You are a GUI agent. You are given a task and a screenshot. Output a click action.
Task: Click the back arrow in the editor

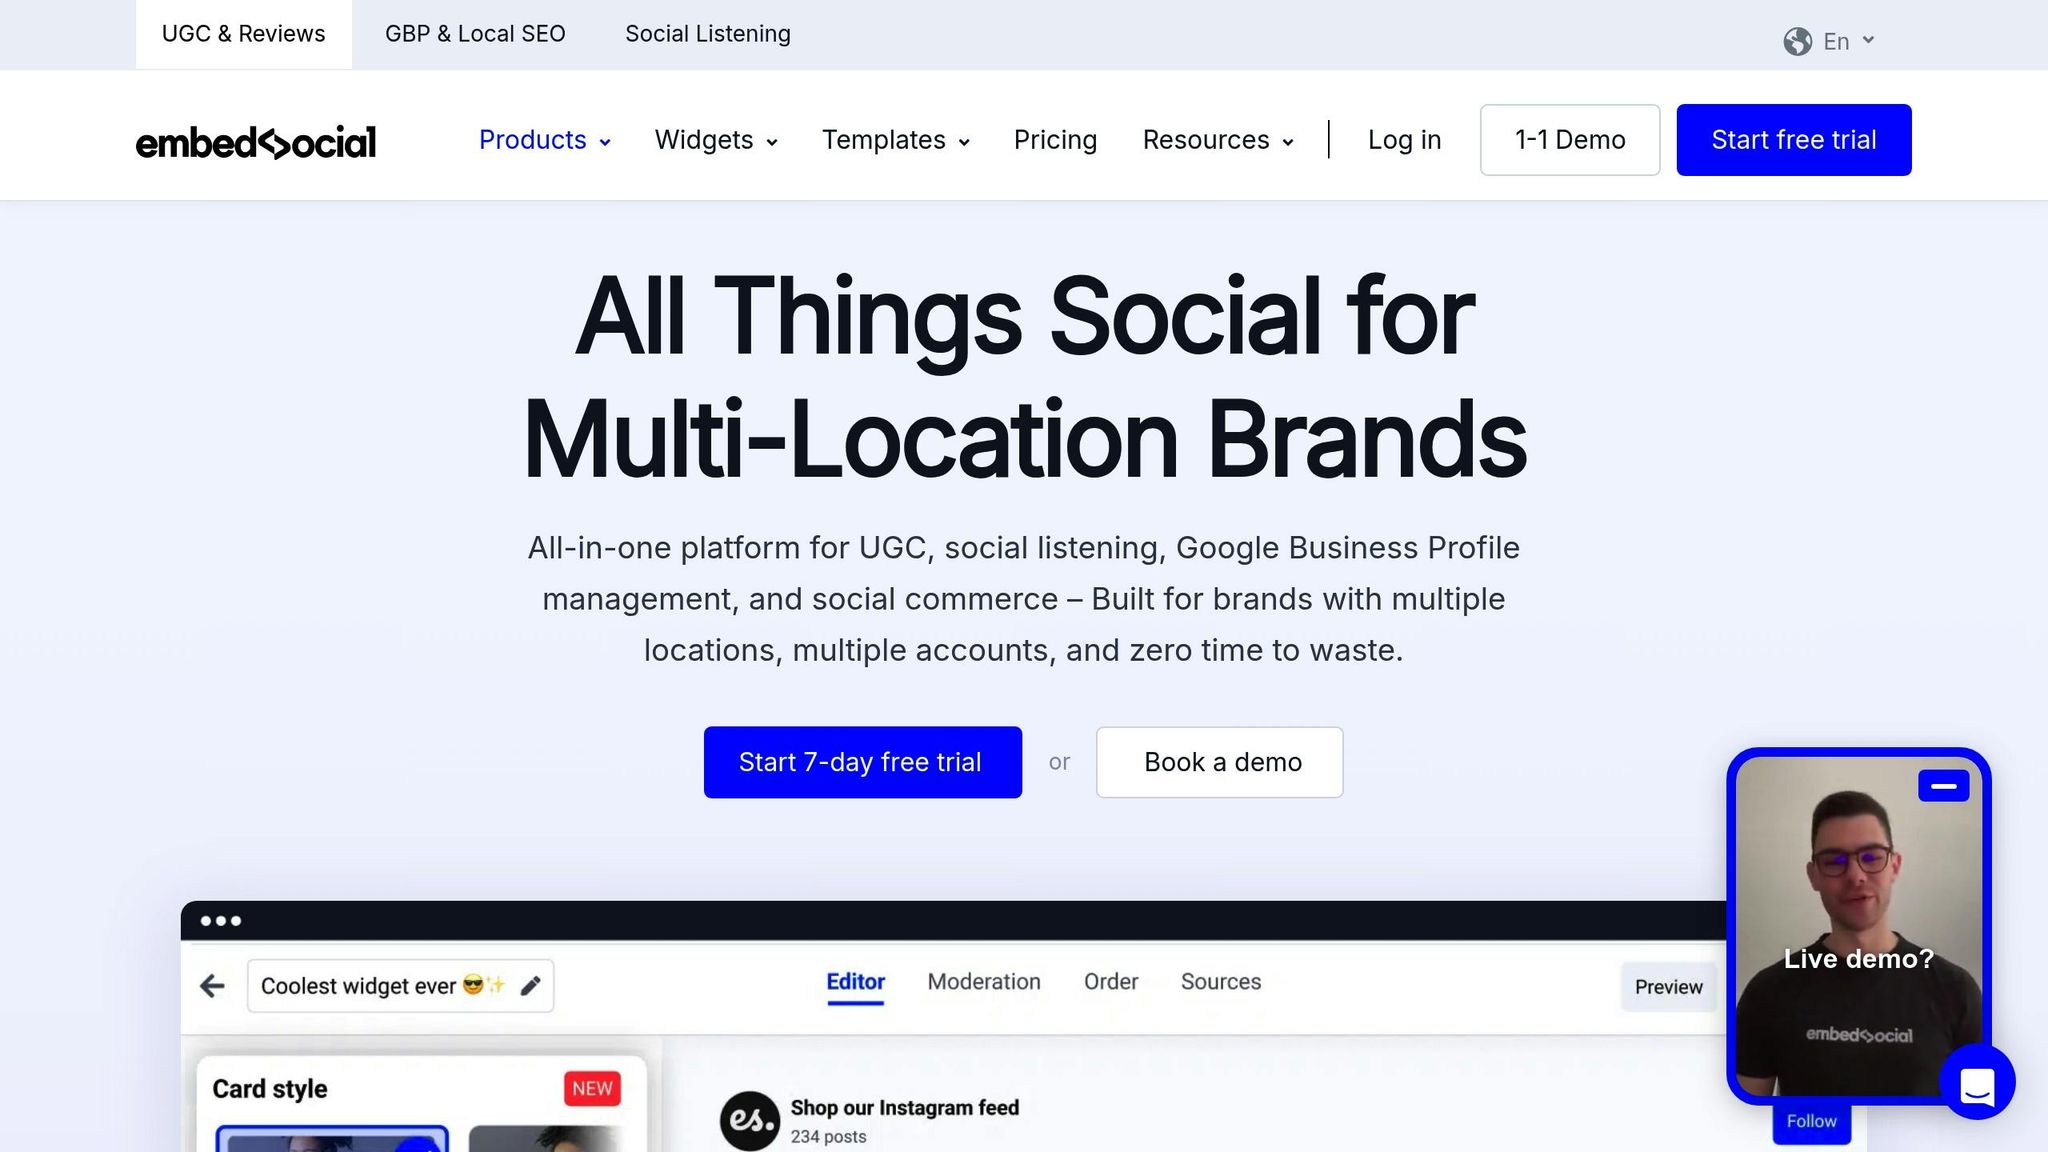click(212, 986)
